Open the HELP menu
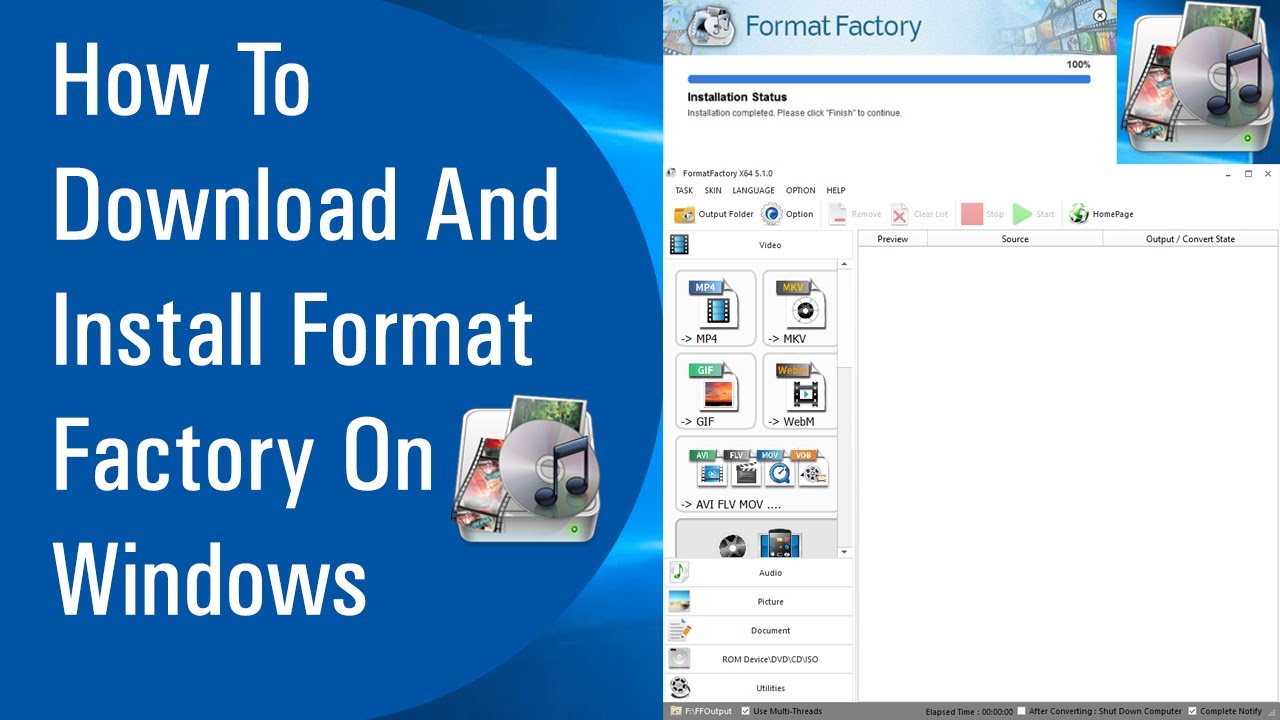The image size is (1280, 720). (836, 190)
